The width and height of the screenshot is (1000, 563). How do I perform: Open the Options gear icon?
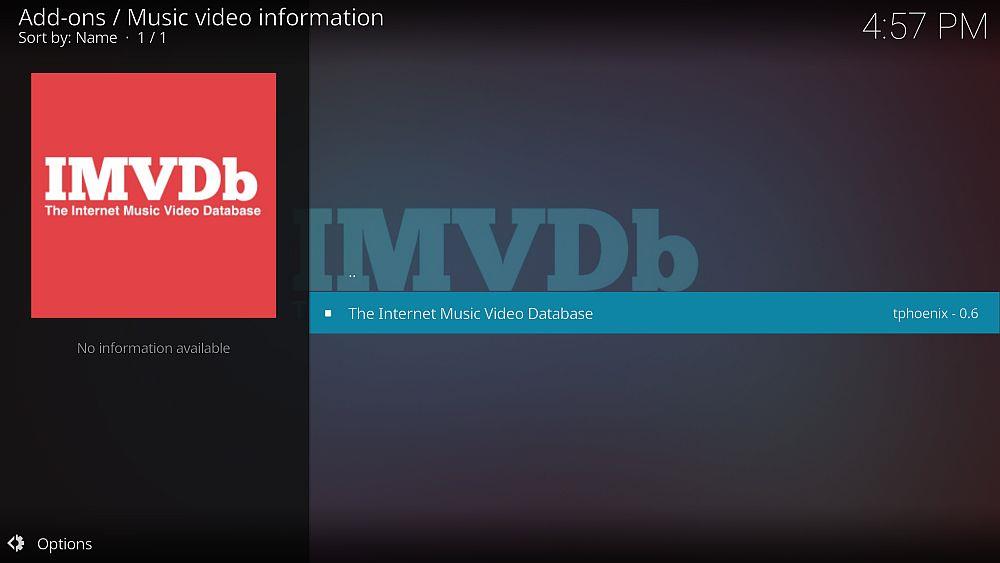16,543
